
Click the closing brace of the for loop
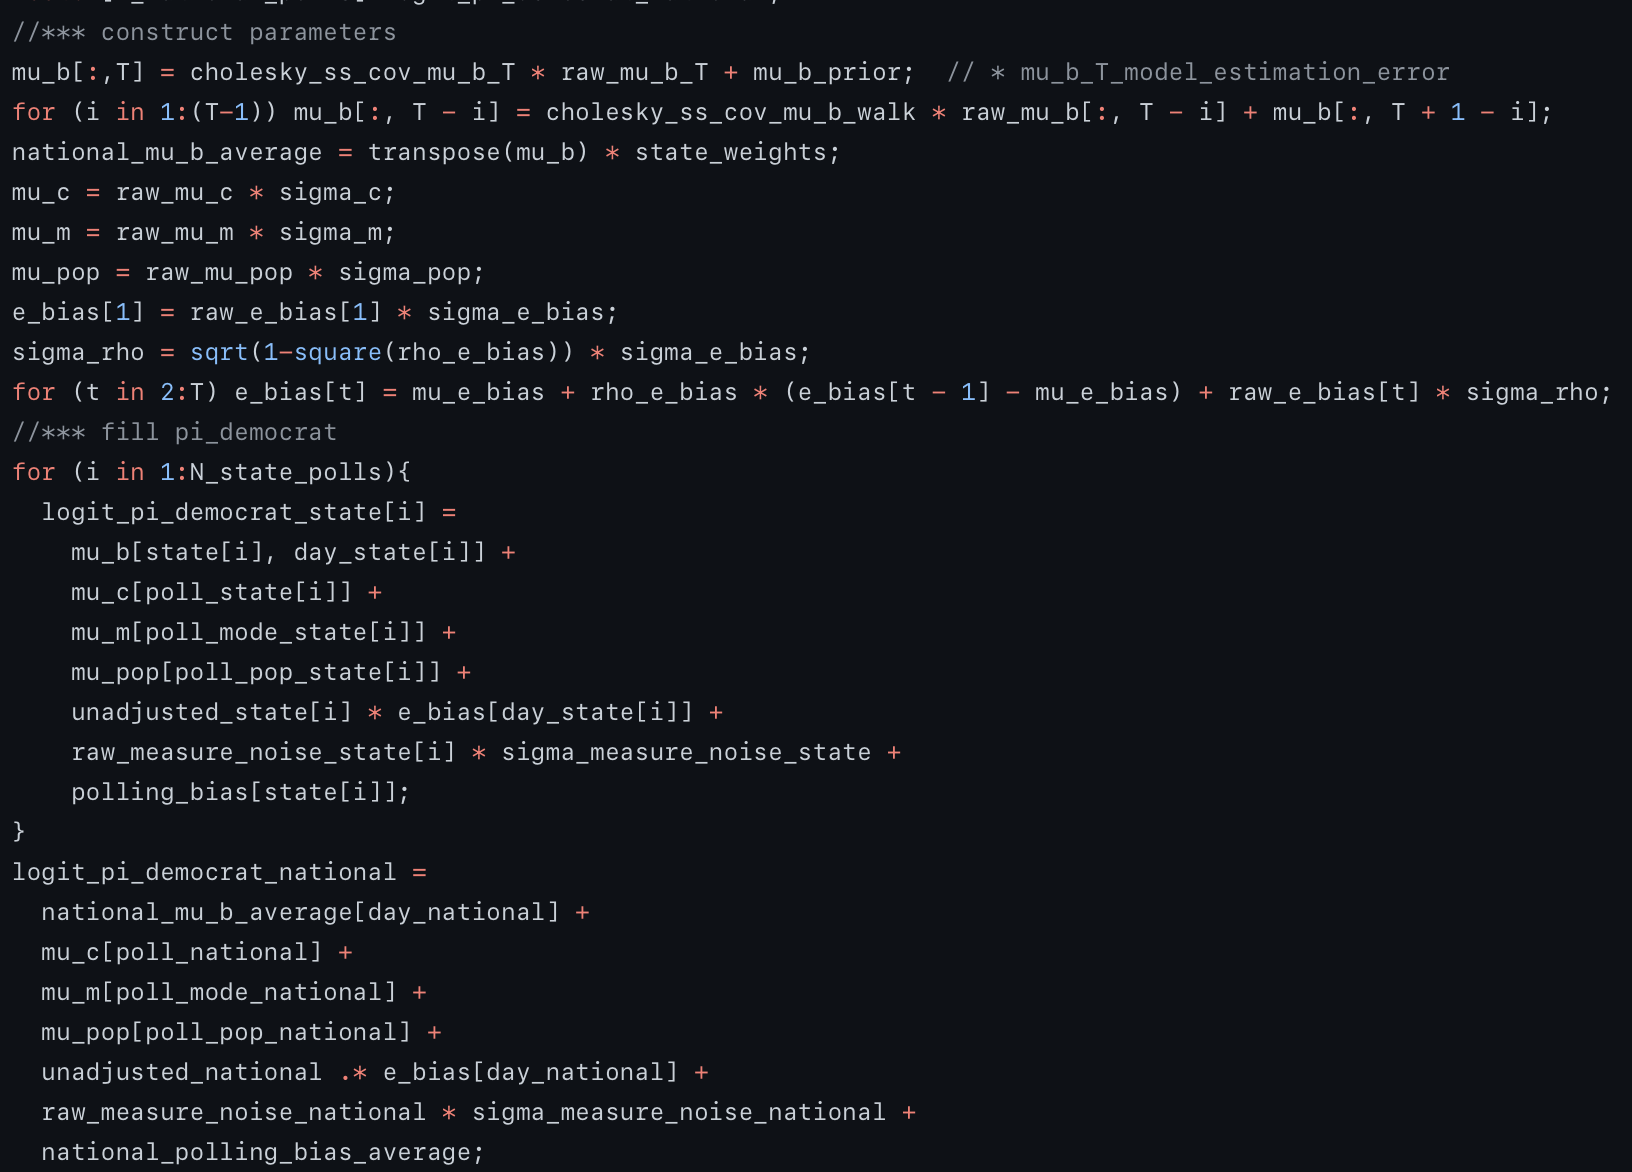pos(18,832)
